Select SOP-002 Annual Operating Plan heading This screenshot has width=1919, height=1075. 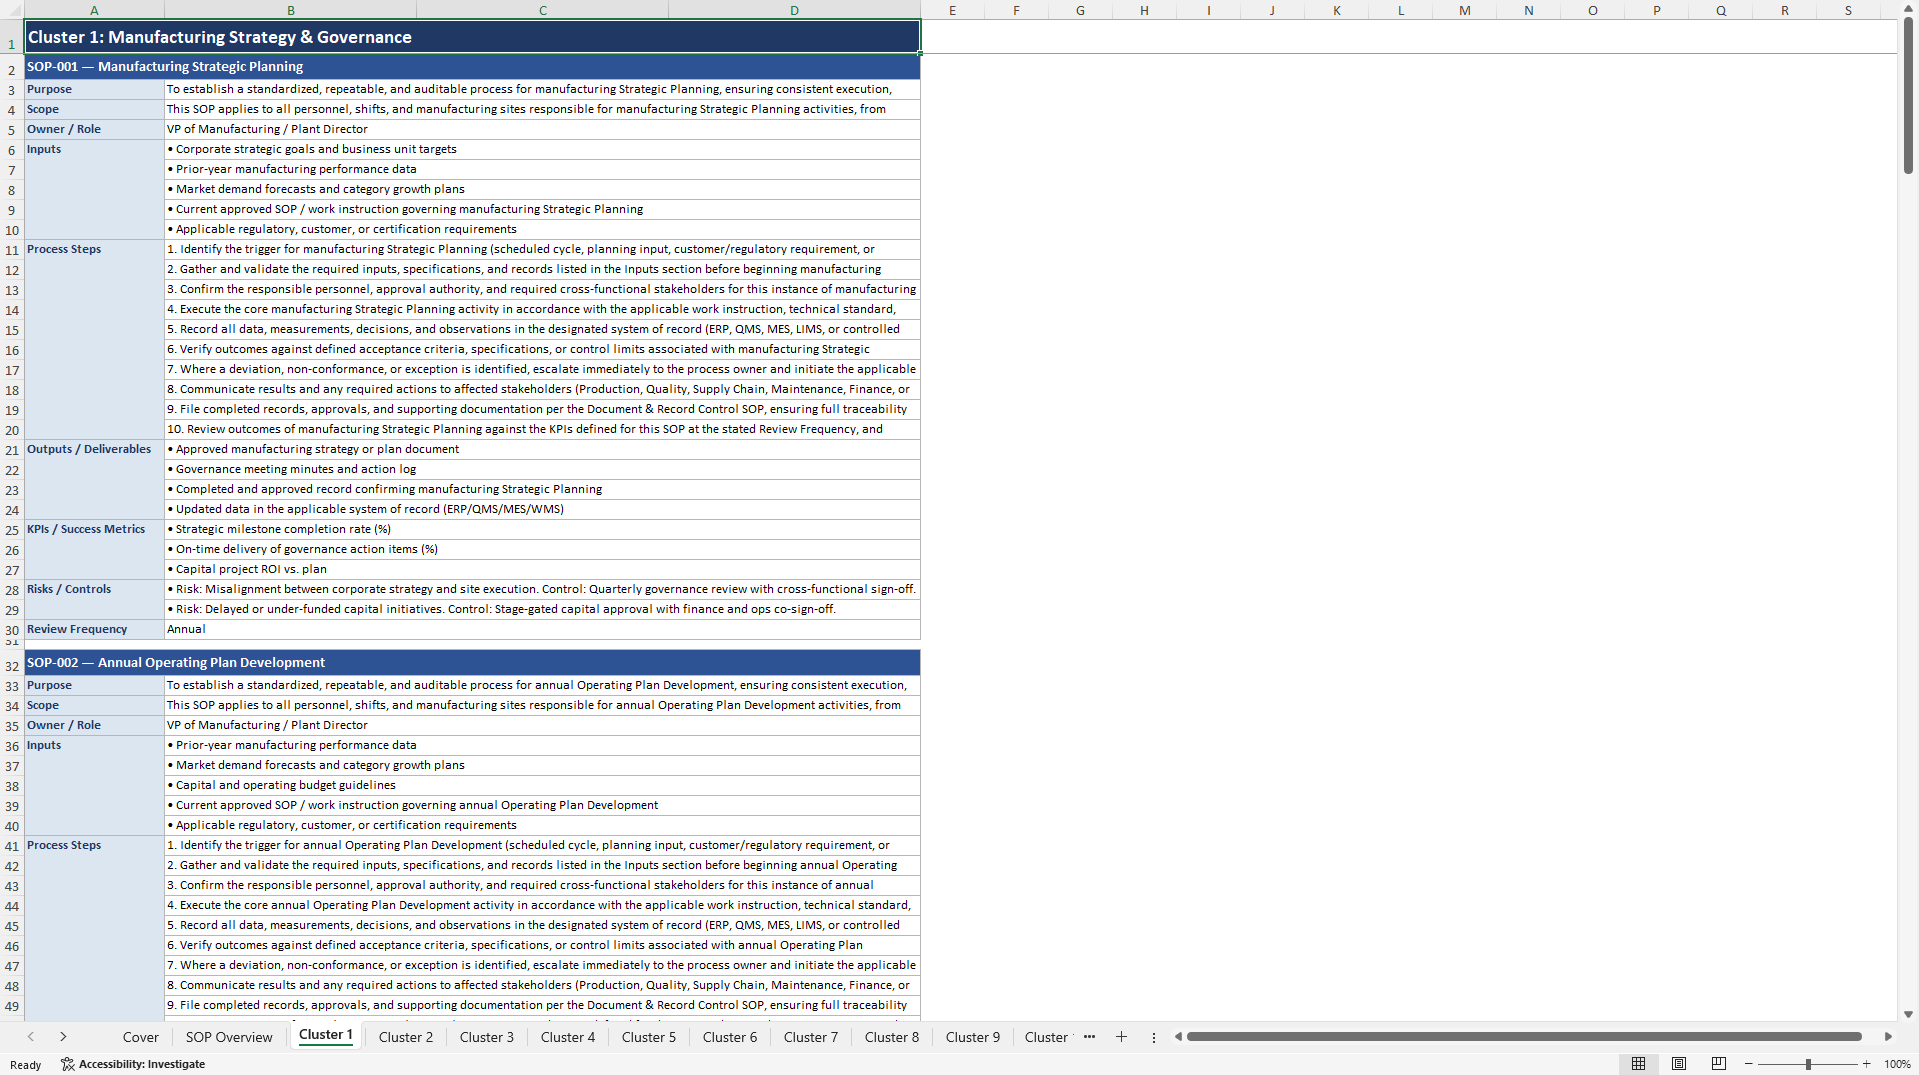pyautogui.click(x=472, y=663)
